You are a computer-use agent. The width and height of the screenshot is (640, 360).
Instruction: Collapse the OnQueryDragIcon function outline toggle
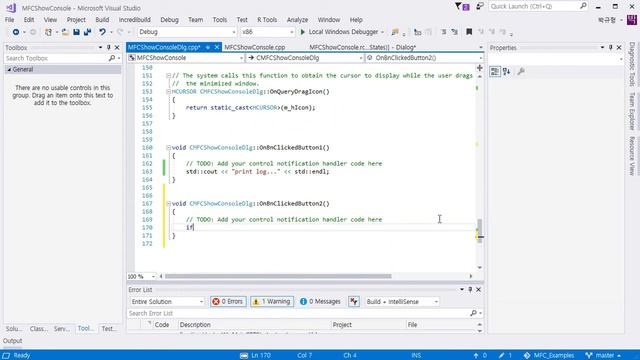168,92
